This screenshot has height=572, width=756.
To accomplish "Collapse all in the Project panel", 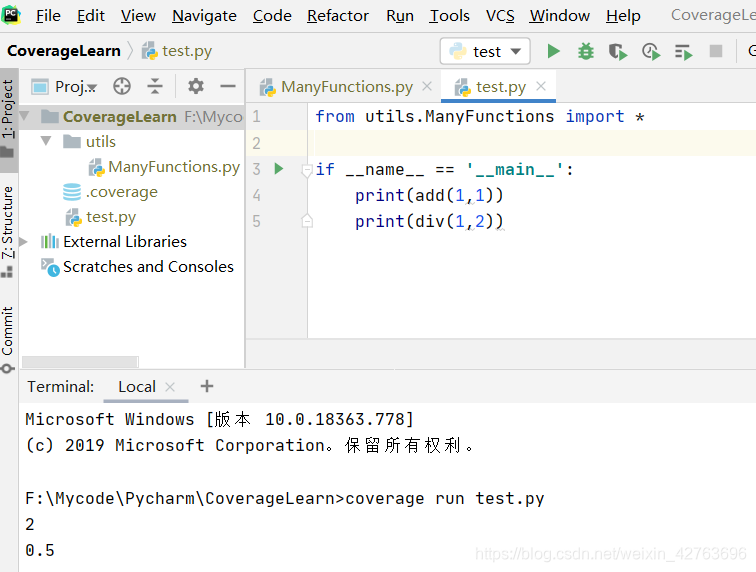I will (155, 87).
